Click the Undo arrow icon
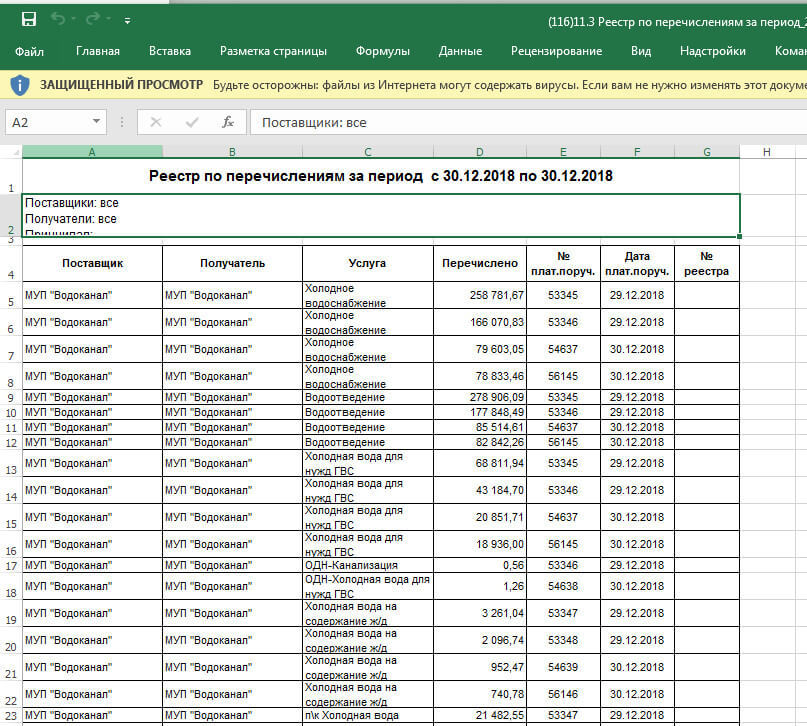 pyautogui.click(x=58, y=19)
